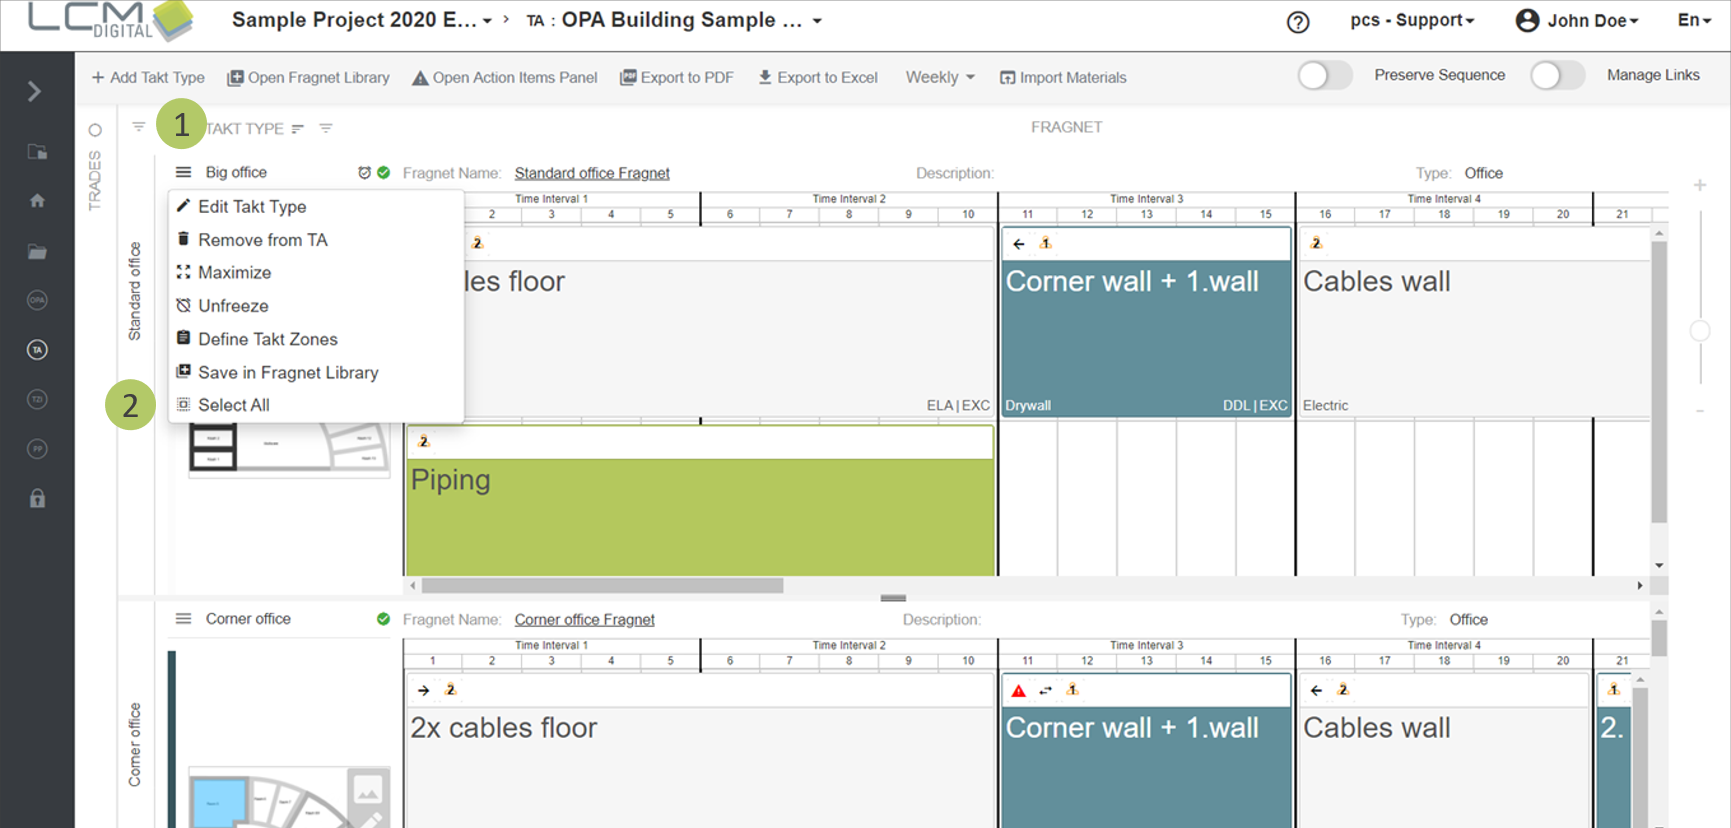Open the help question mark icon

tap(1297, 22)
